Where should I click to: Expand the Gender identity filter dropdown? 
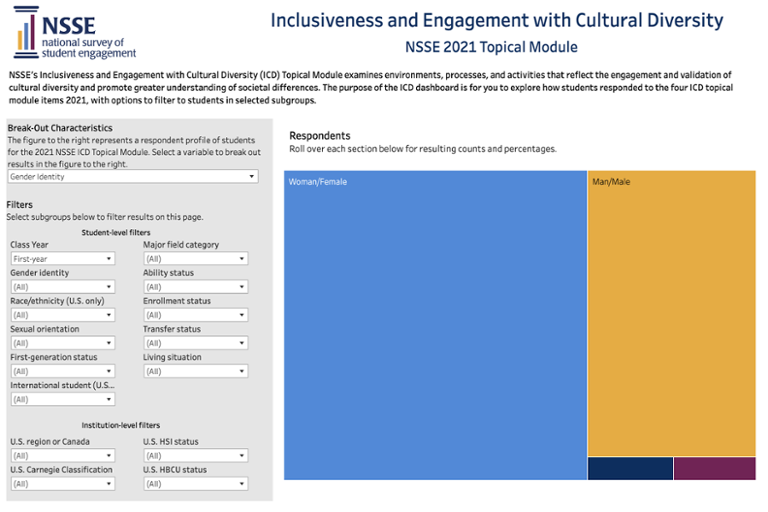tap(63, 287)
